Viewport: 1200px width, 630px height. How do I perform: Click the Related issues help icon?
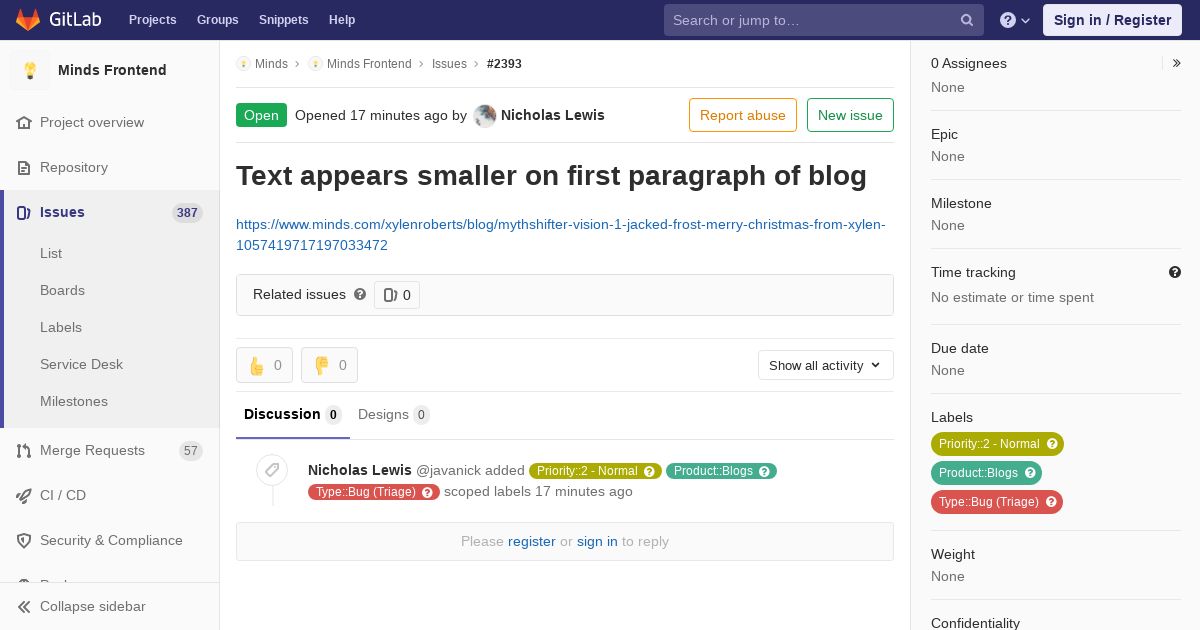(x=360, y=295)
